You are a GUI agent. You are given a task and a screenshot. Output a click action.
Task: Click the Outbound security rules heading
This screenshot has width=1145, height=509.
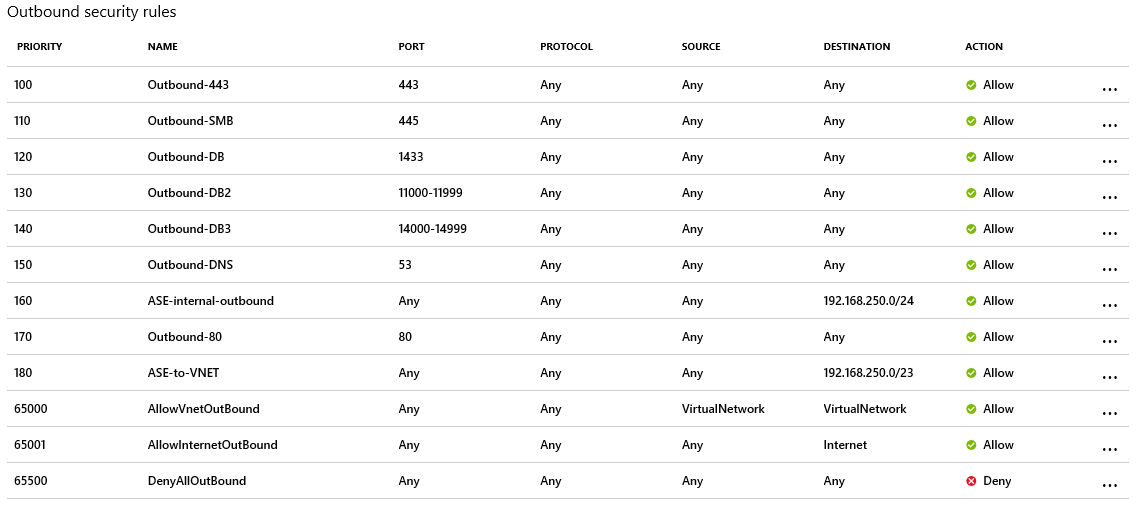(x=91, y=12)
